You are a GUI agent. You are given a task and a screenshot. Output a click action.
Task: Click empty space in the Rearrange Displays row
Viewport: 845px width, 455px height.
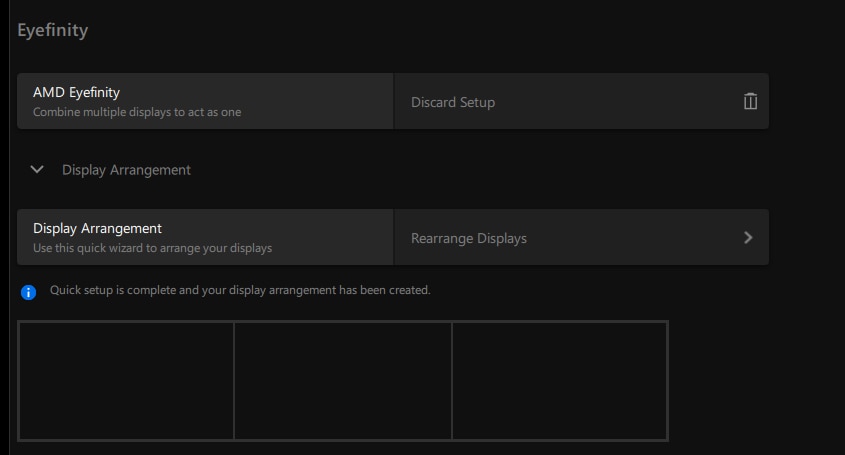630,238
